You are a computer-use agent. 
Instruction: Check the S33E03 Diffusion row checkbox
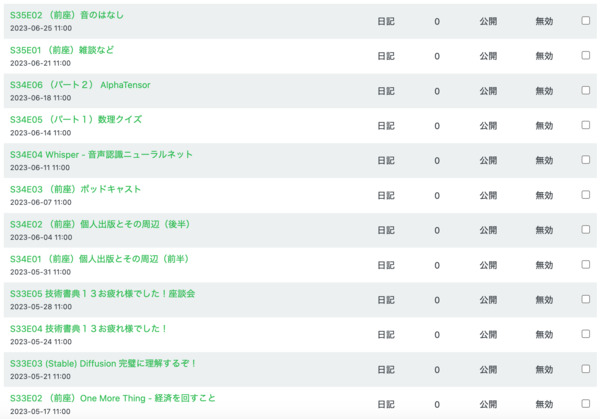pos(585,368)
